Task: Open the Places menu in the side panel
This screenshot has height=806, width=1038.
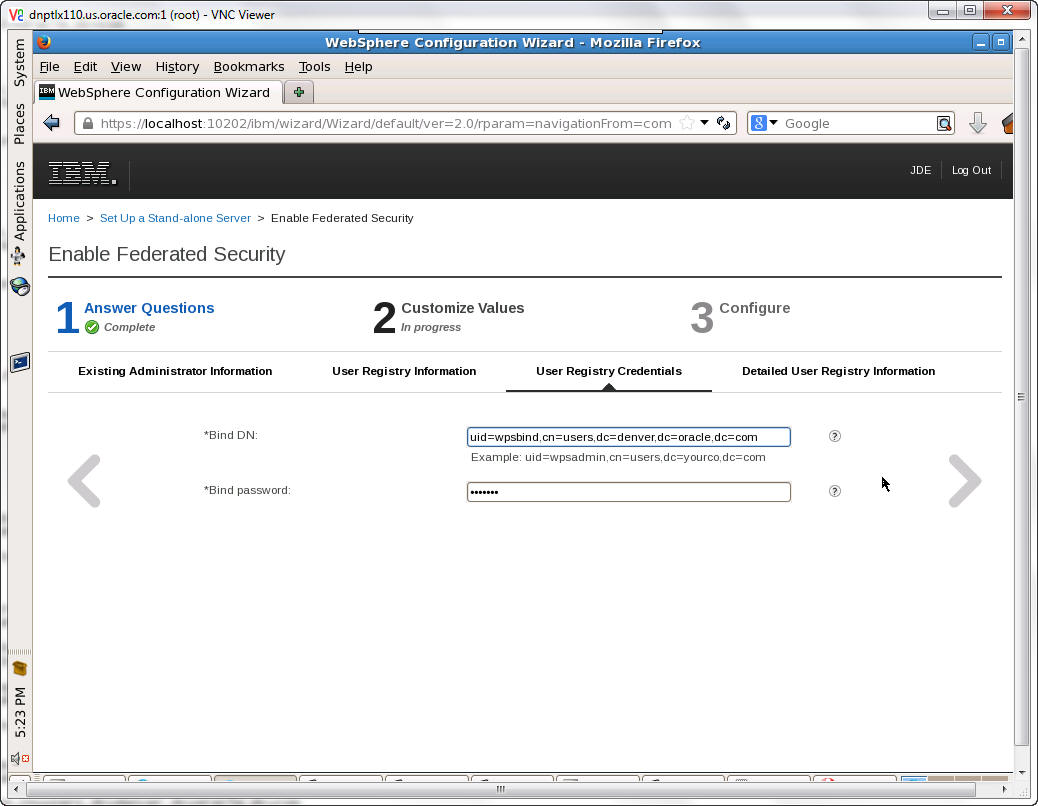Action: coord(19,124)
